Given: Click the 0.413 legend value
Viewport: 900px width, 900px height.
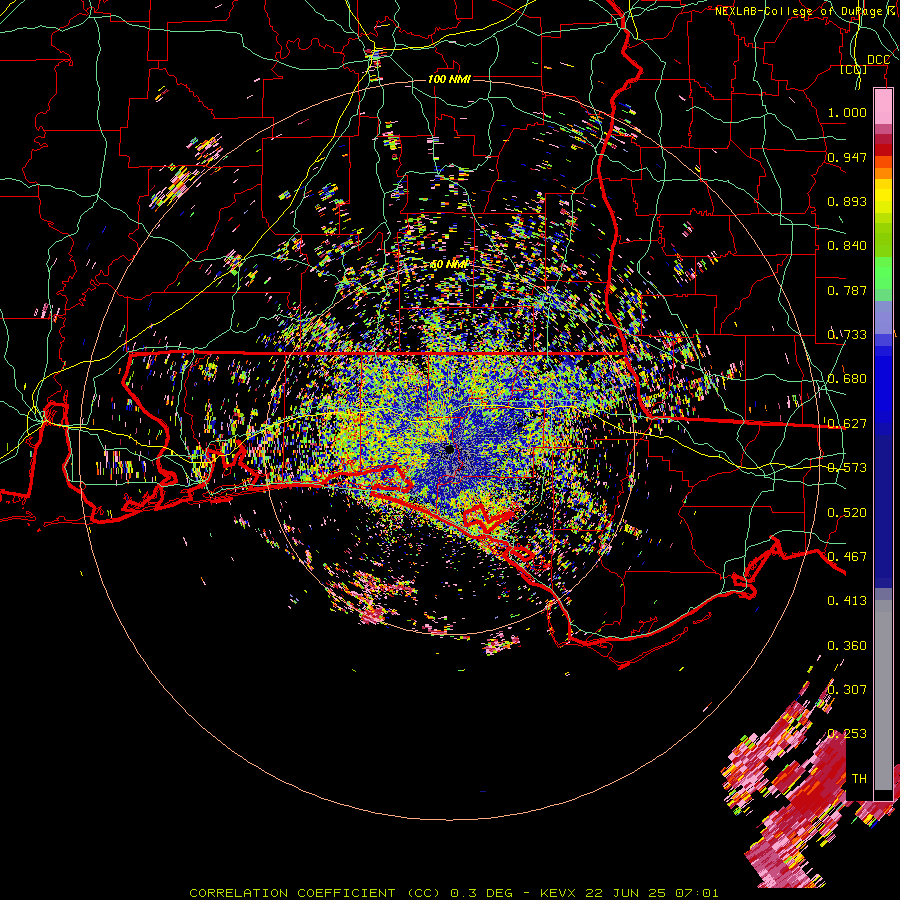Looking at the screenshot, I should [847, 601].
